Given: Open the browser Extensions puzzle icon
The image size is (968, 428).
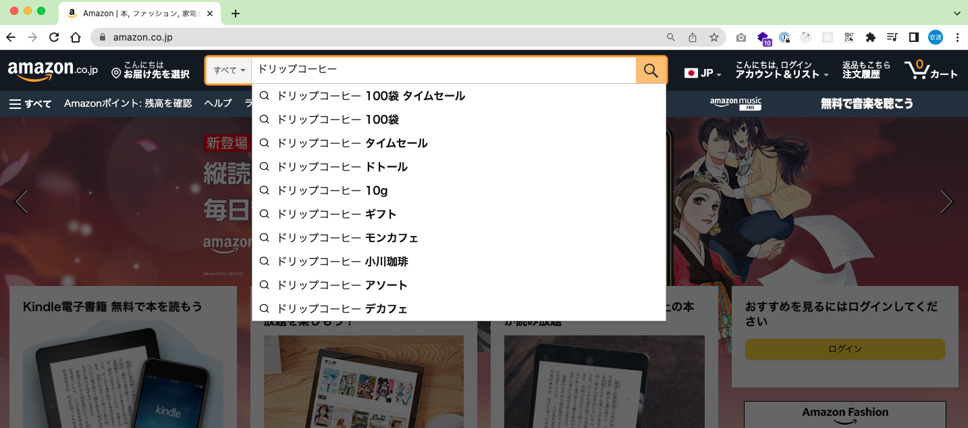Looking at the screenshot, I should pos(870,37).
